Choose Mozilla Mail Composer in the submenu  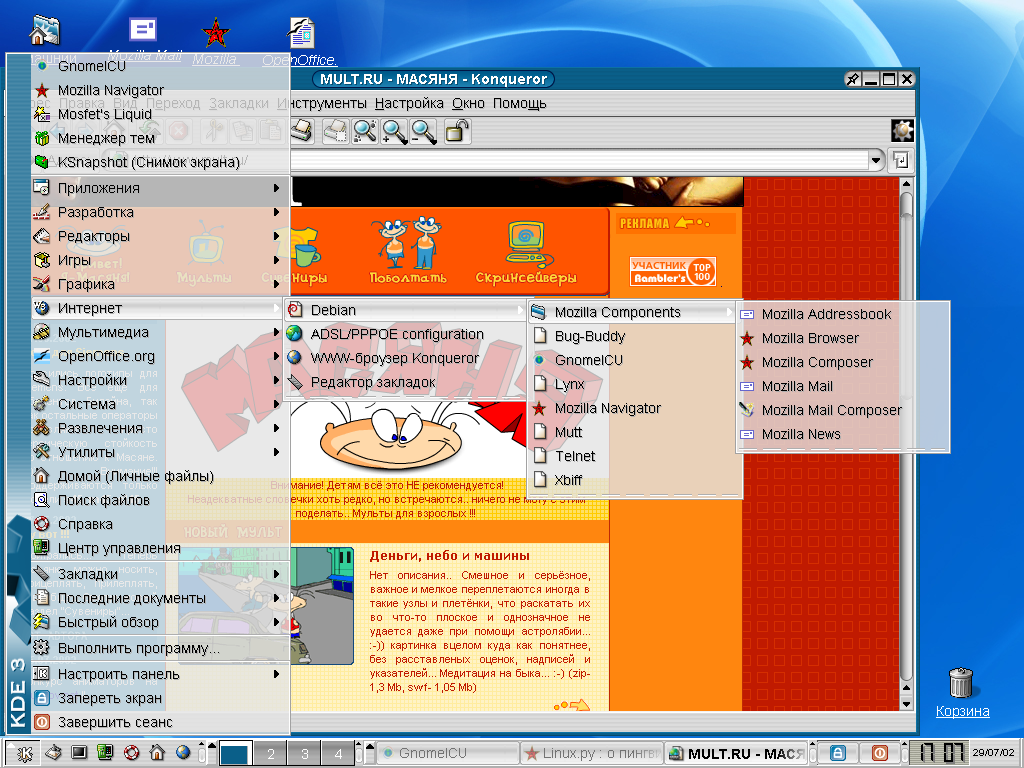(842, 410)
